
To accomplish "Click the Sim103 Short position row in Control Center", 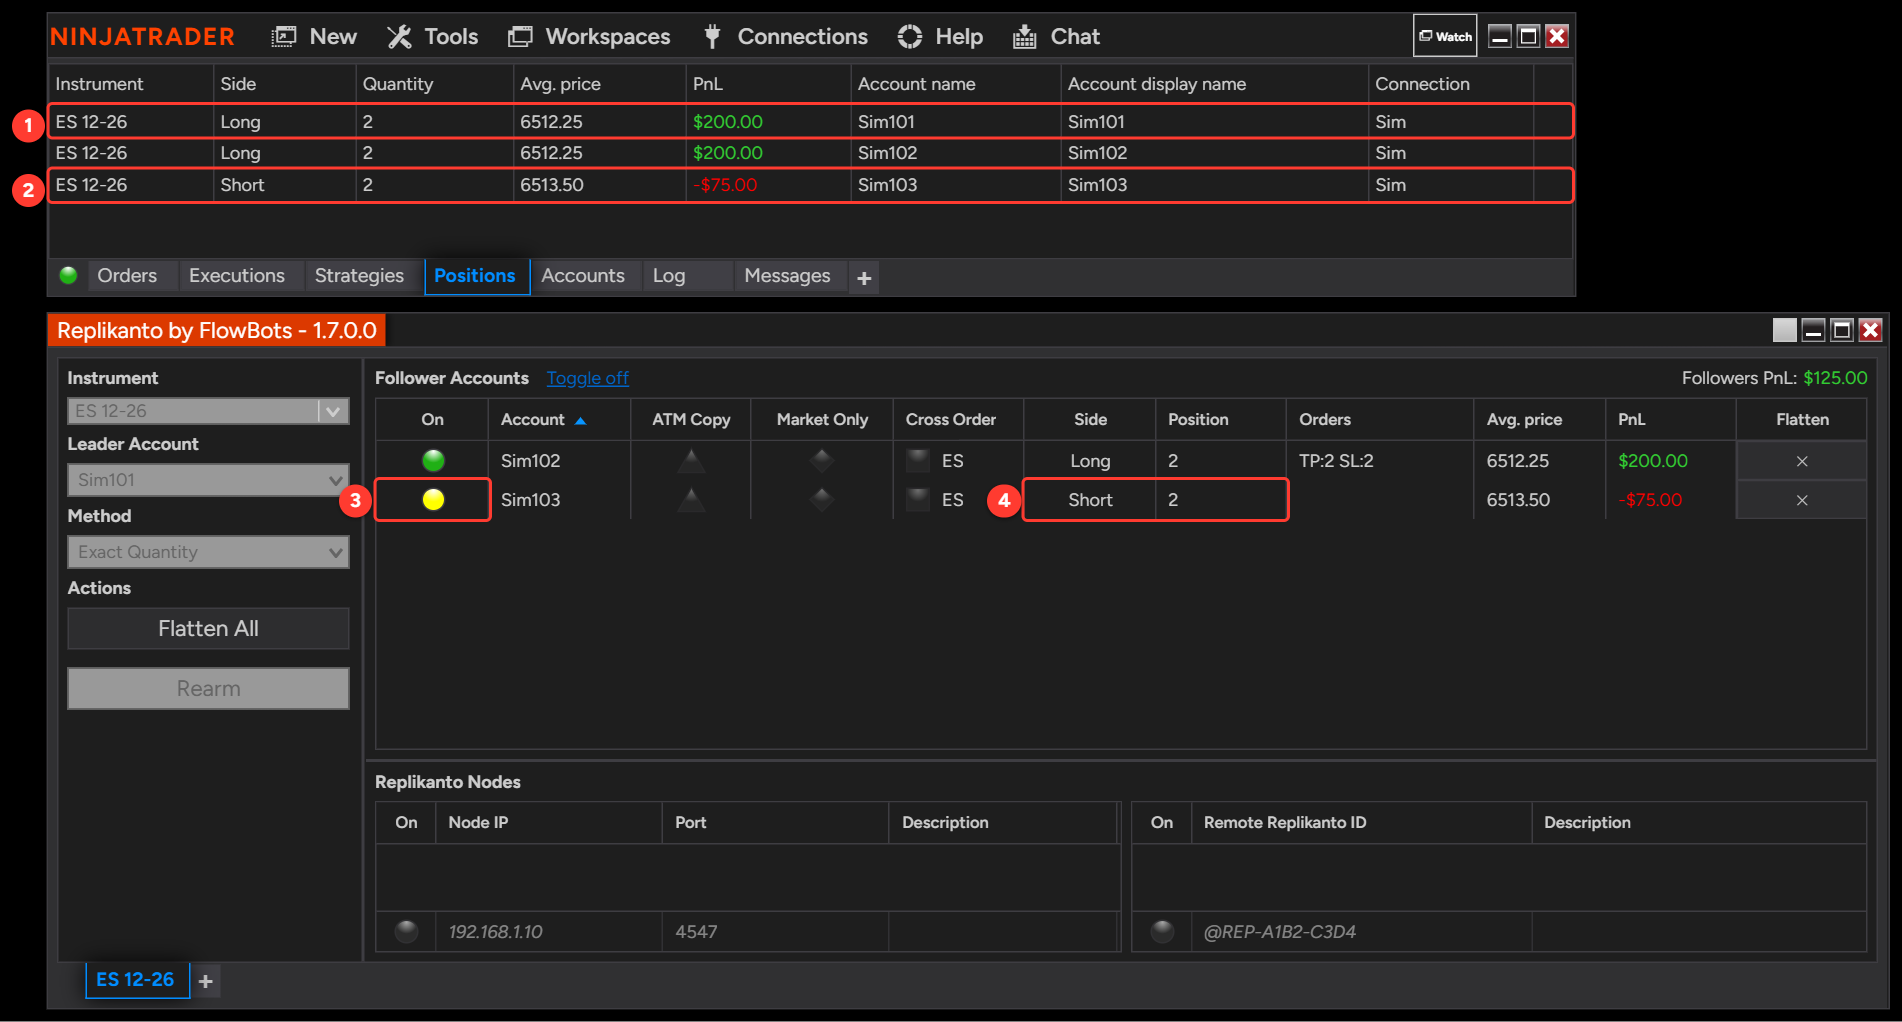I will tap(810, 185).
